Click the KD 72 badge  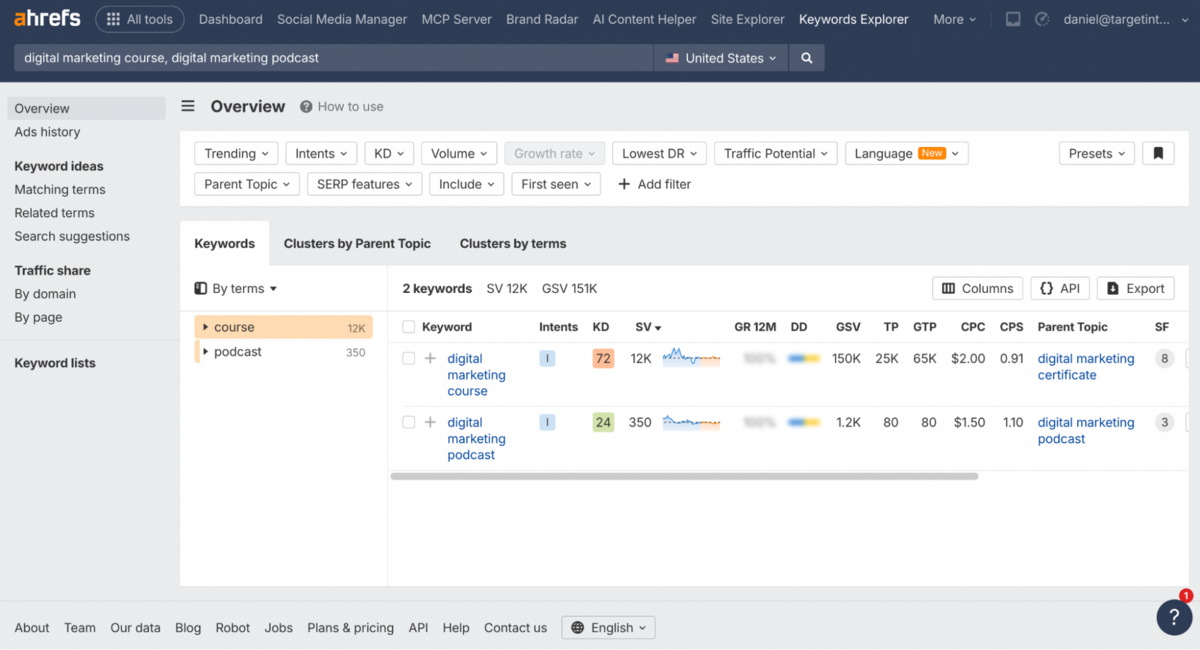603,358
